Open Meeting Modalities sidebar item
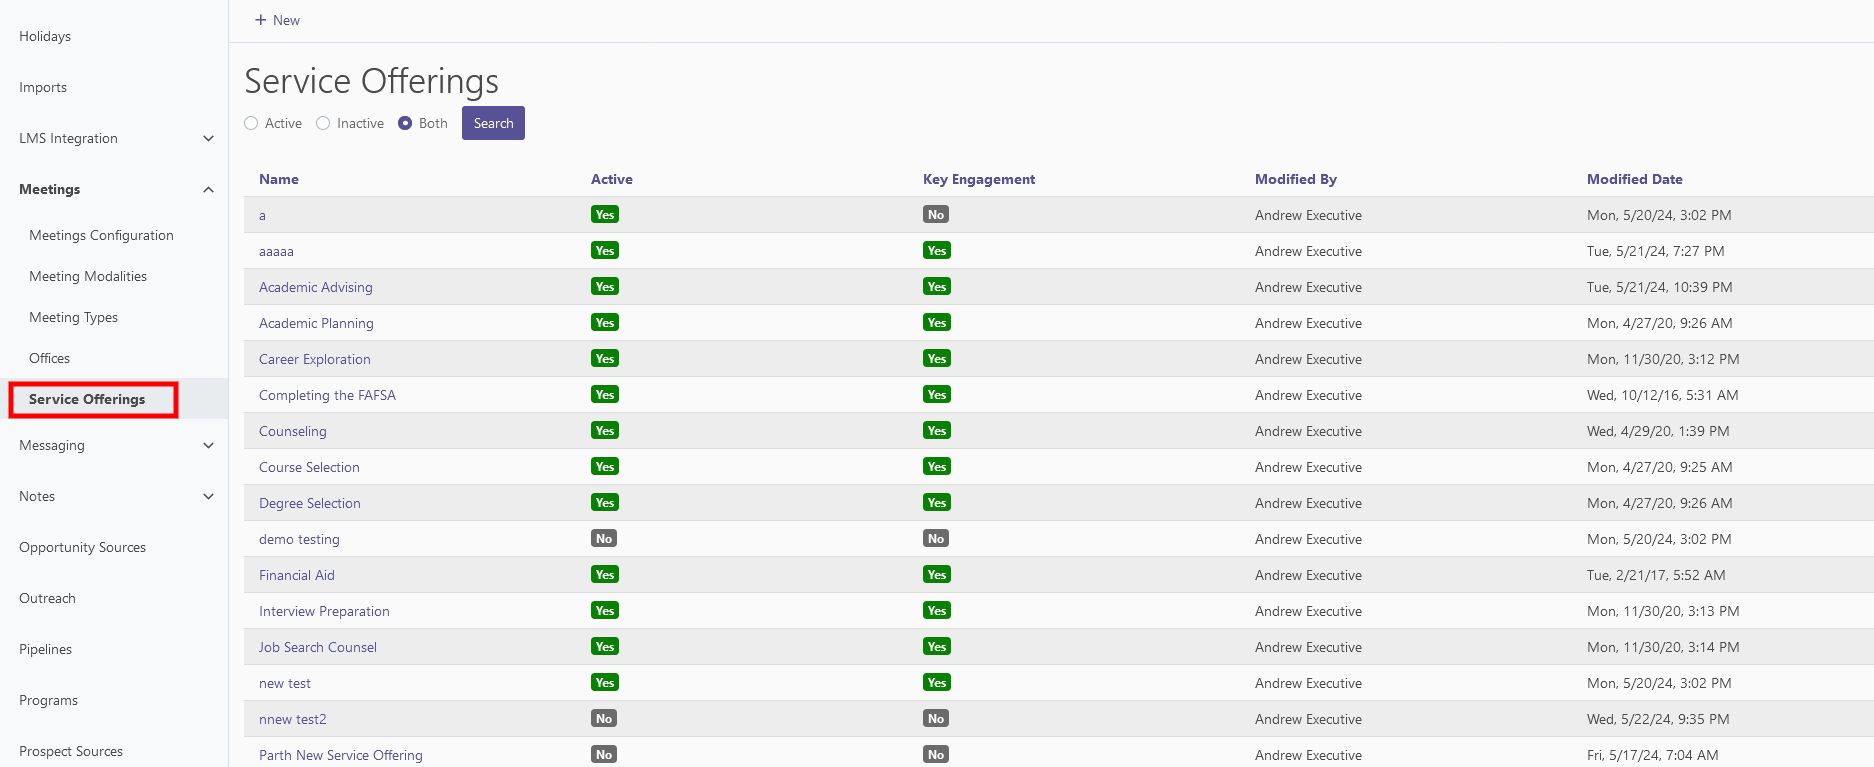This screenshot has height=767, width=1874. (x=88, y=276)
